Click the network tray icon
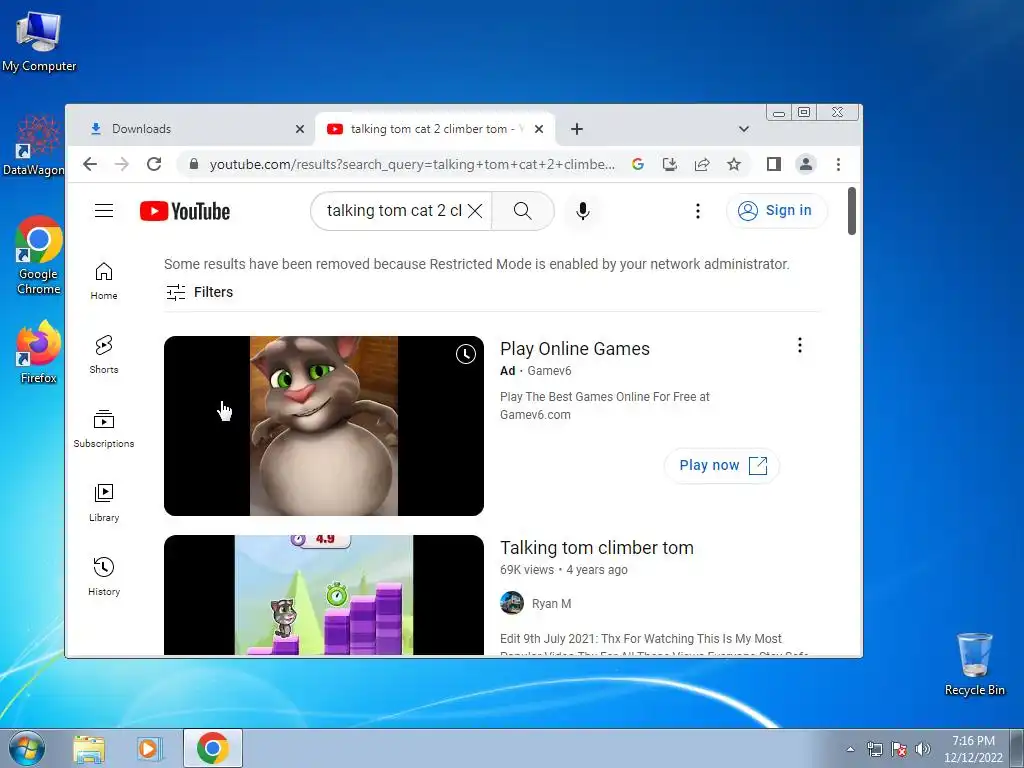Image resolution: width=1024 pixels, height=768 pixels. tap(874, 749)
